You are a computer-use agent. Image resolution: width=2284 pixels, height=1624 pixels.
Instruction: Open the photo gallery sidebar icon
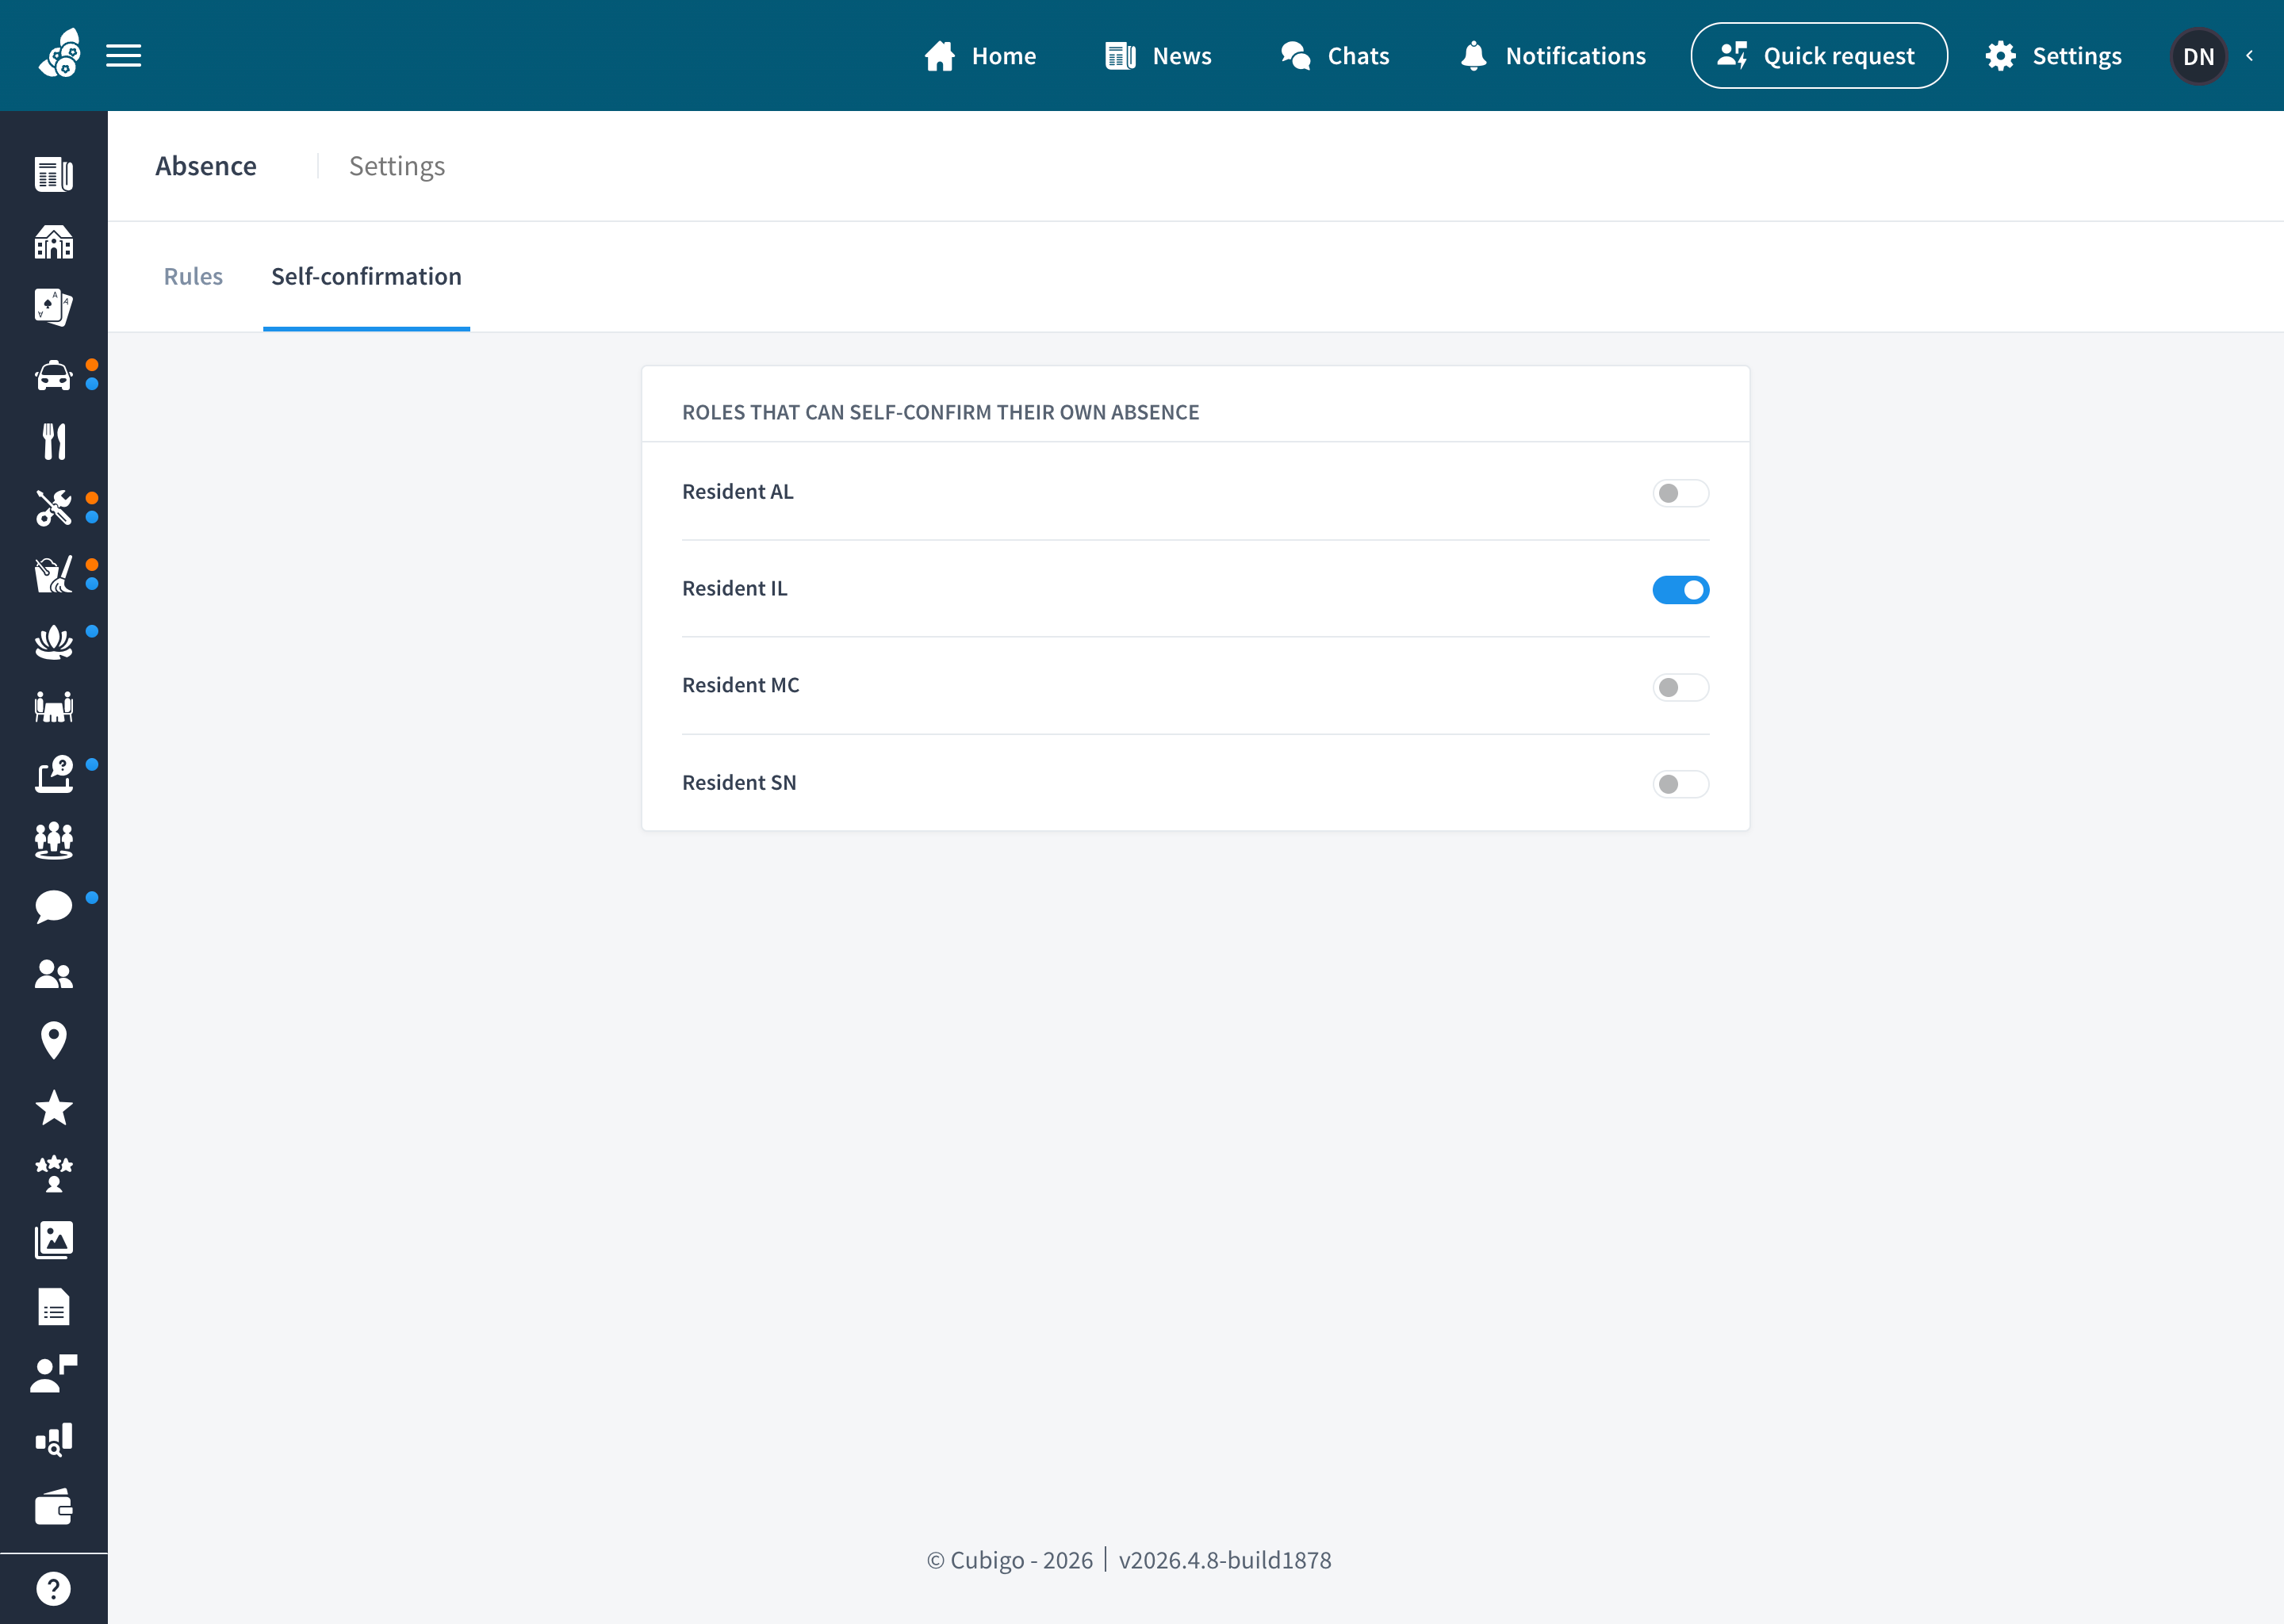[x=53, y=1241]
